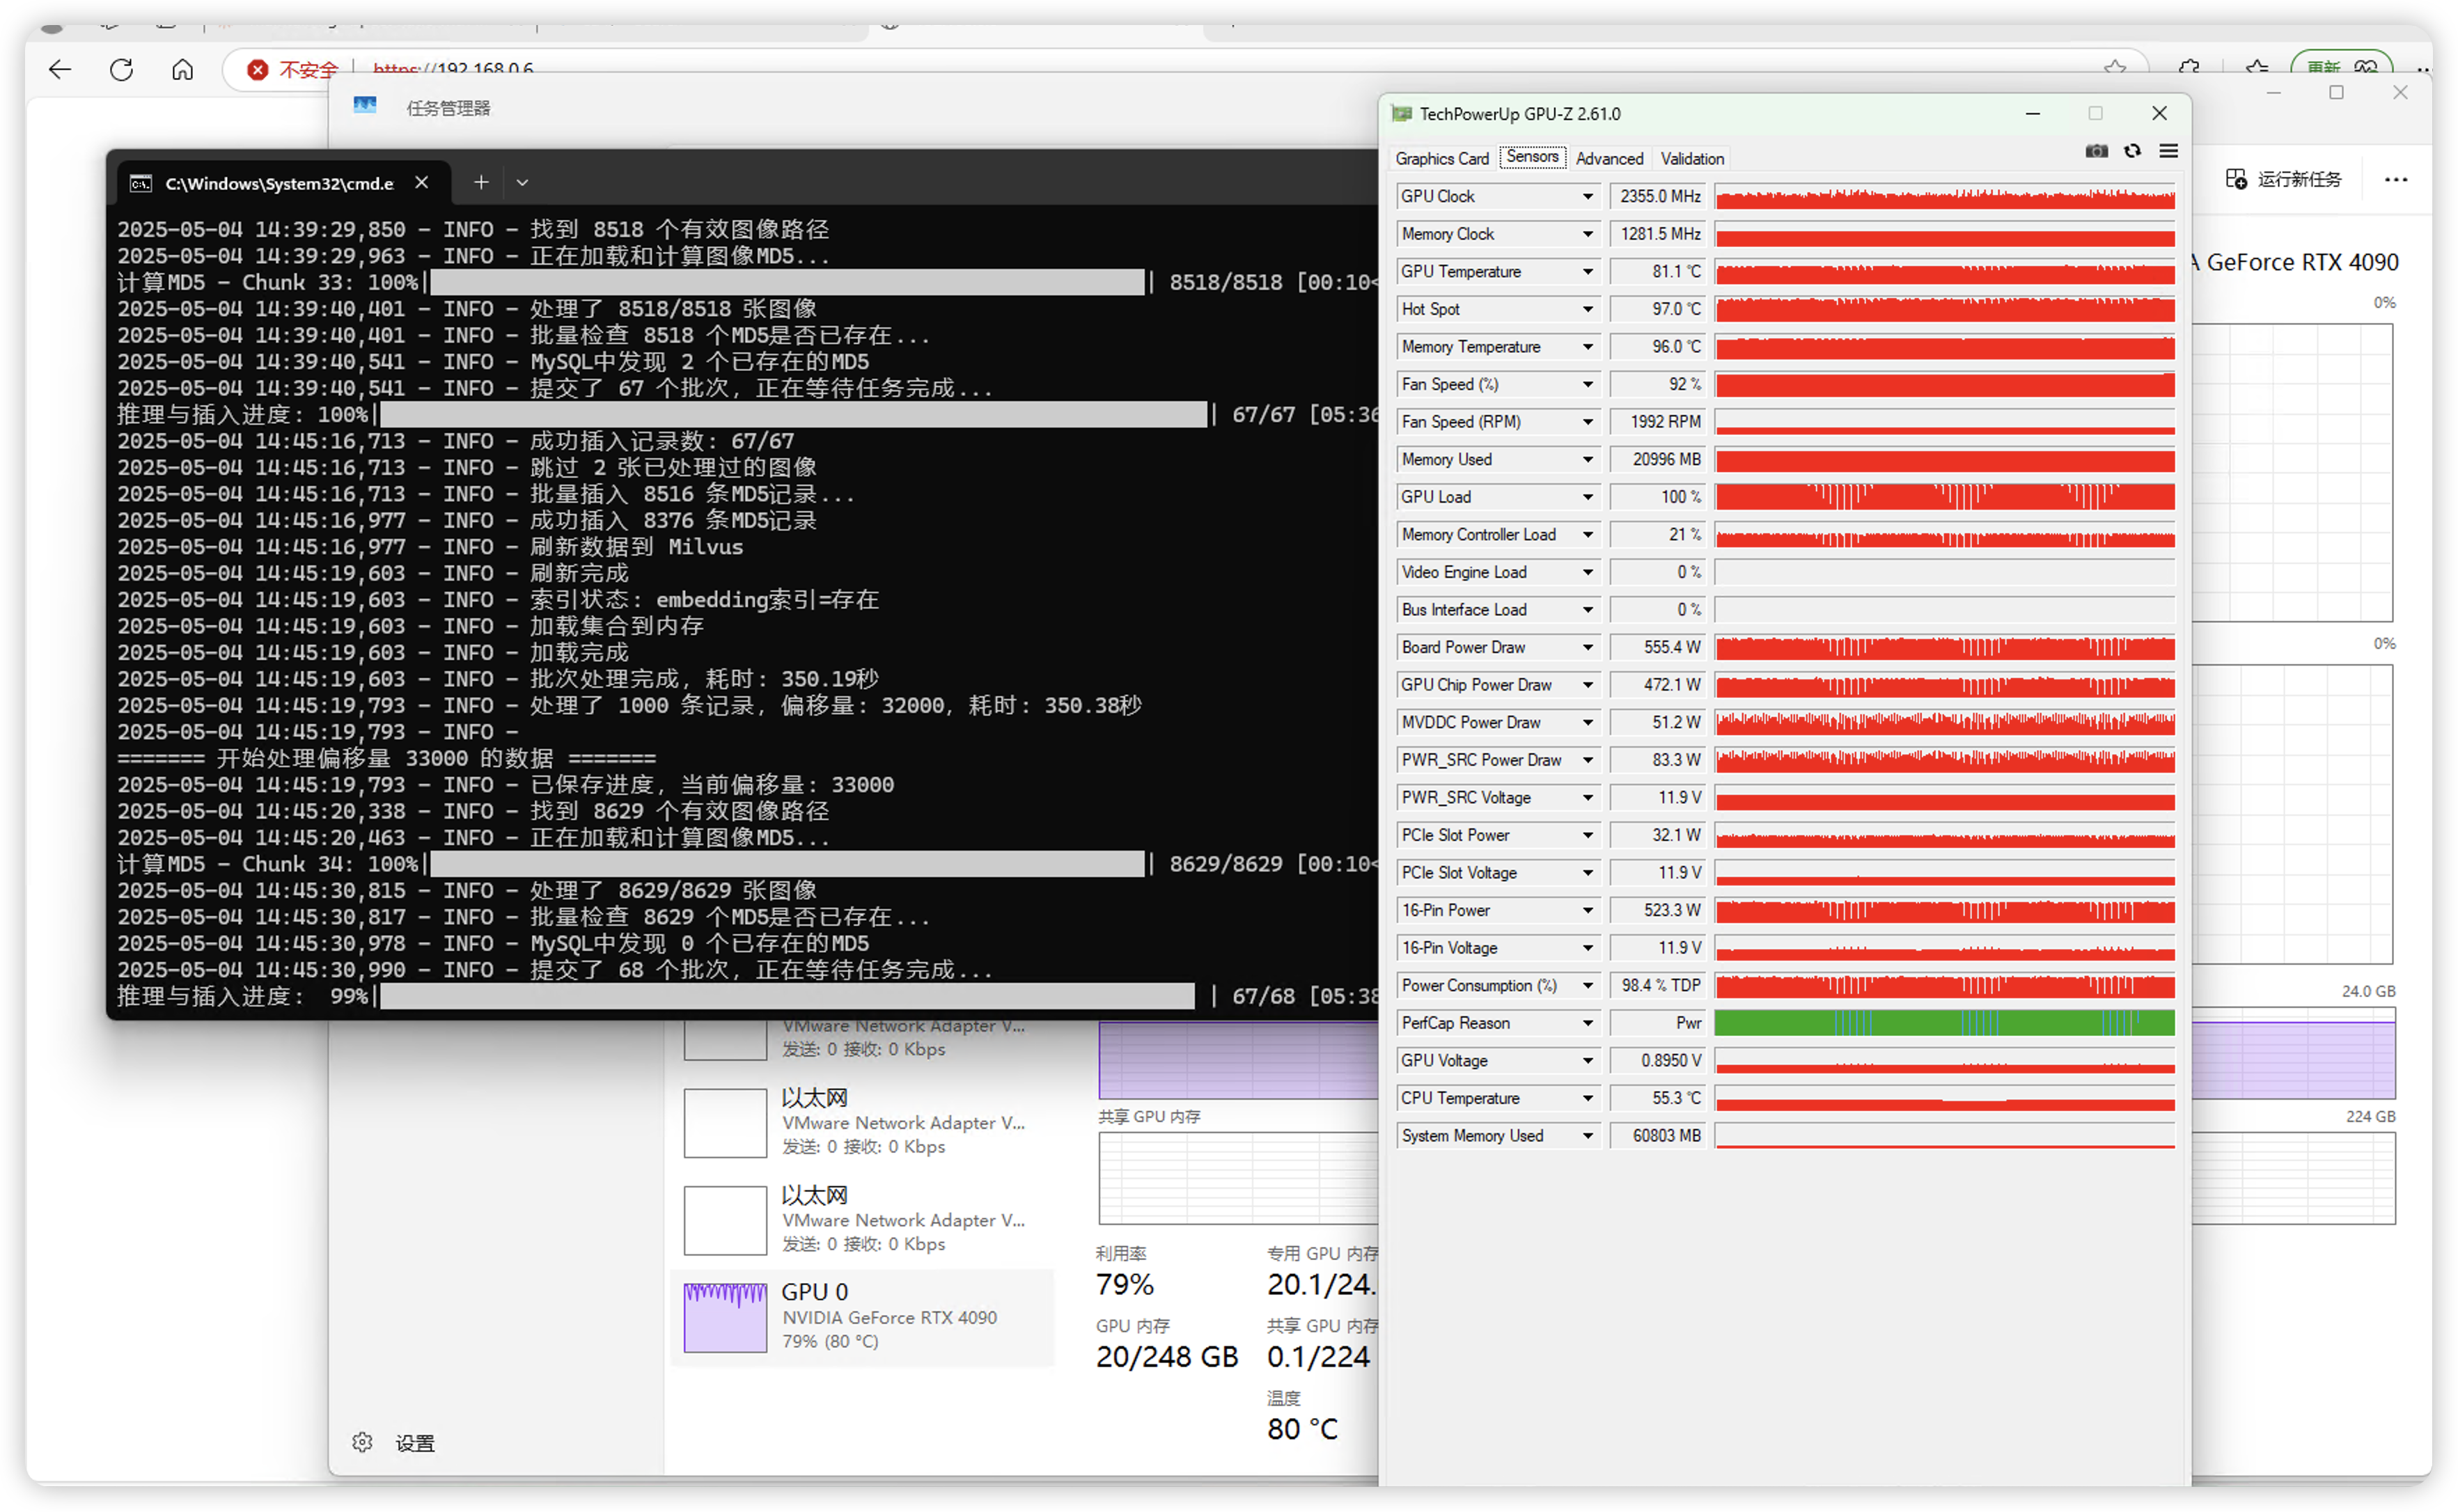The width and height of the screenshot is (2458, 1512).
Task: Click Task Manager app icon
Action: pos(365,105)
